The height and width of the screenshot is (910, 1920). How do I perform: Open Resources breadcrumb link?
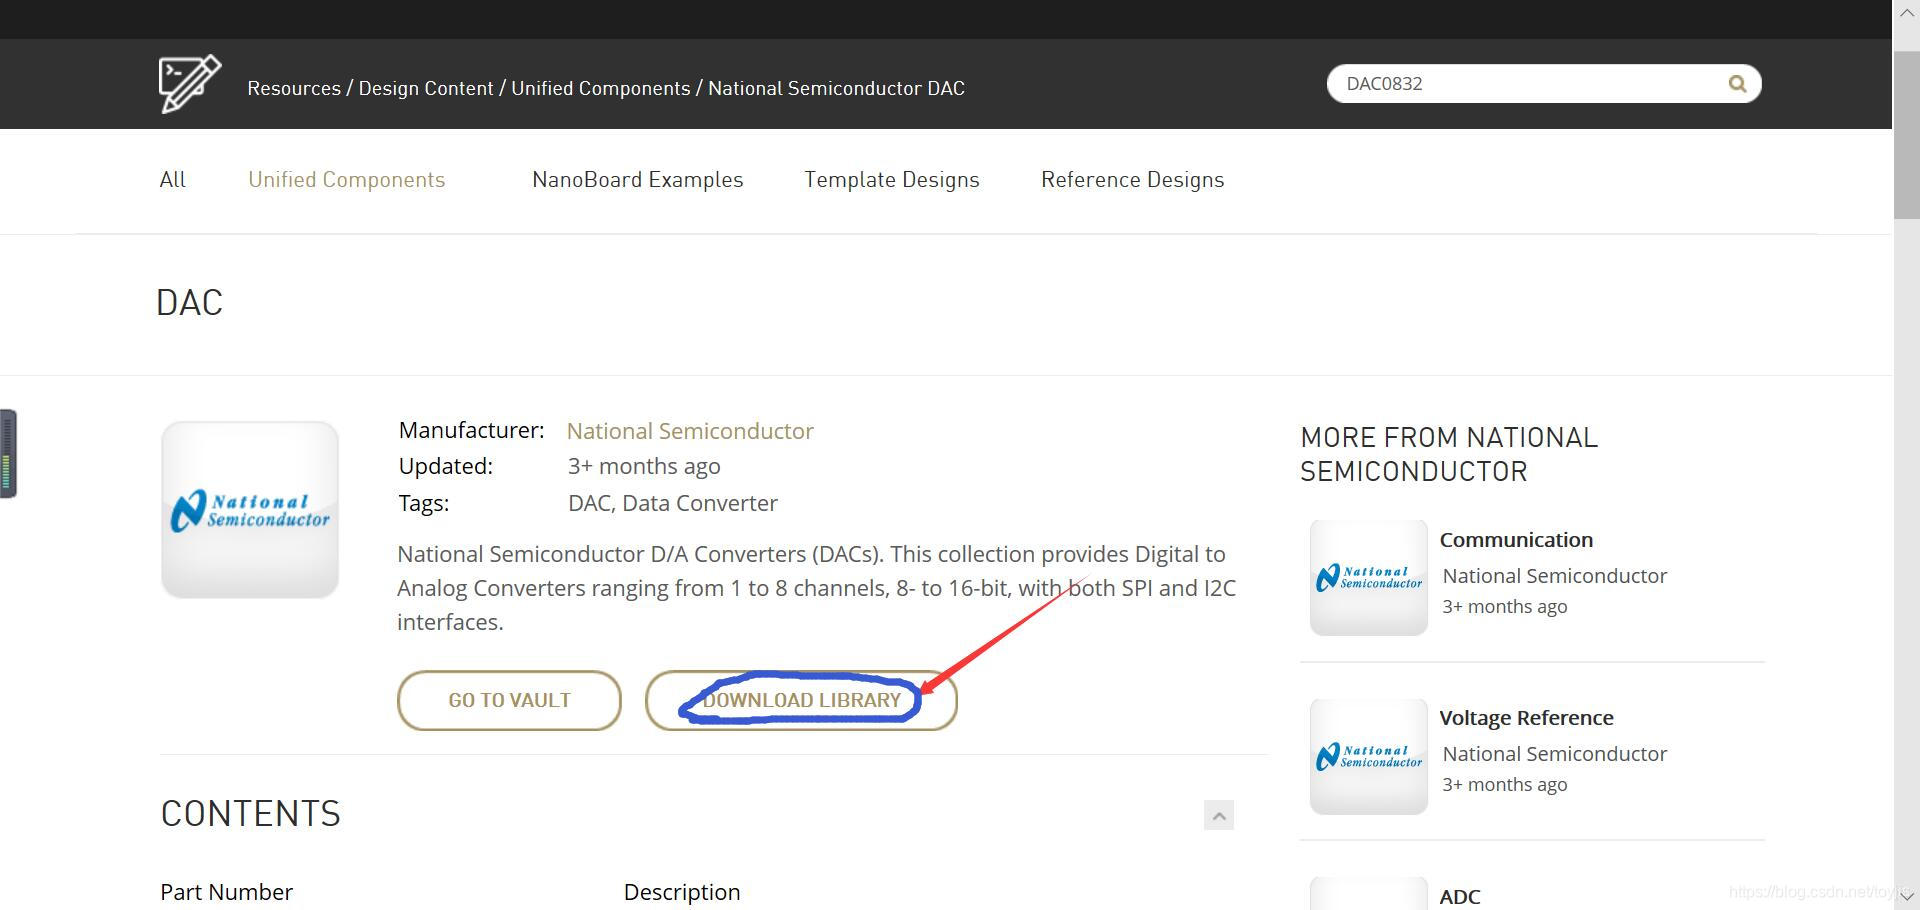[294, 88]
